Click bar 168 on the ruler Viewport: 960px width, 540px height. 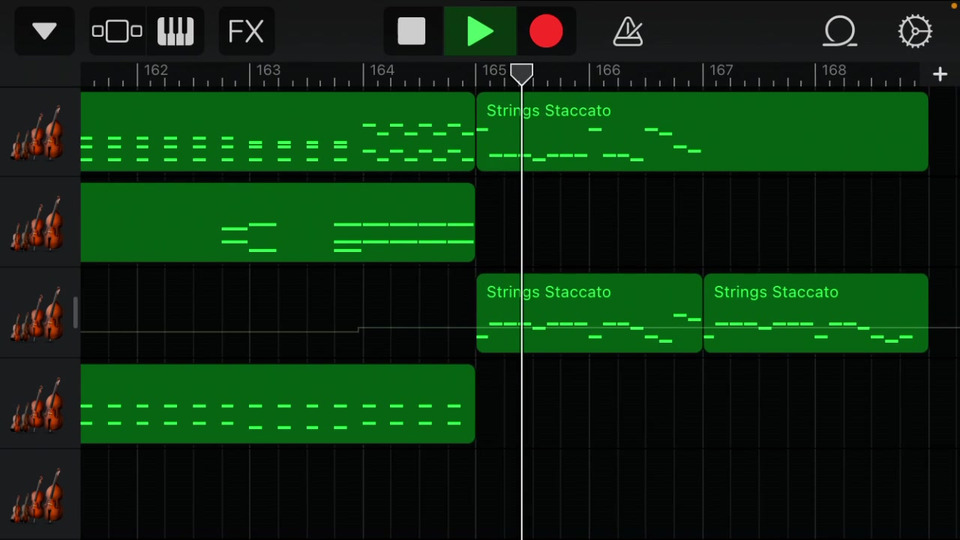coord(834,70)
